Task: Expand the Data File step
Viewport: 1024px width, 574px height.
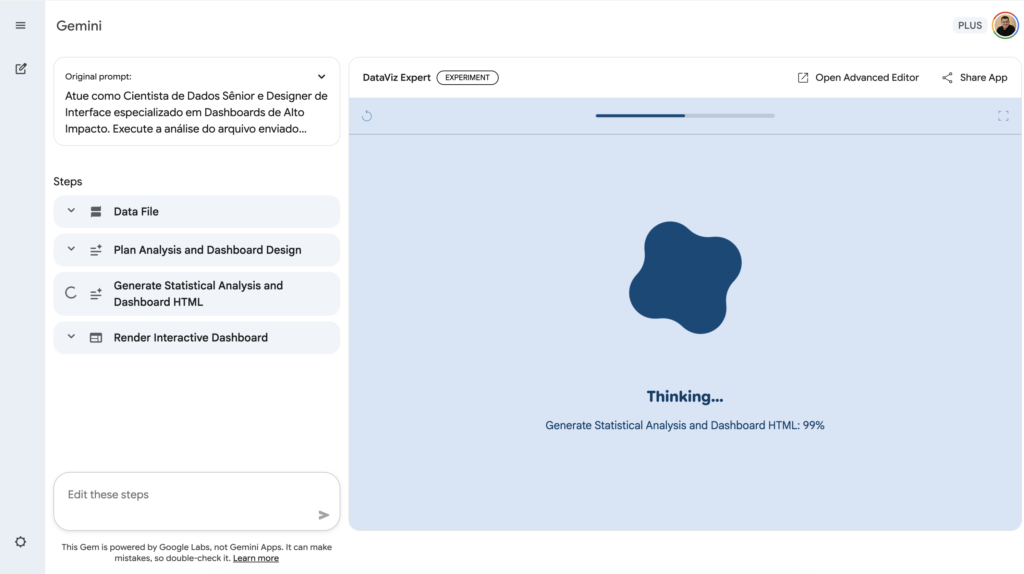Action: (x=71, y=211)
